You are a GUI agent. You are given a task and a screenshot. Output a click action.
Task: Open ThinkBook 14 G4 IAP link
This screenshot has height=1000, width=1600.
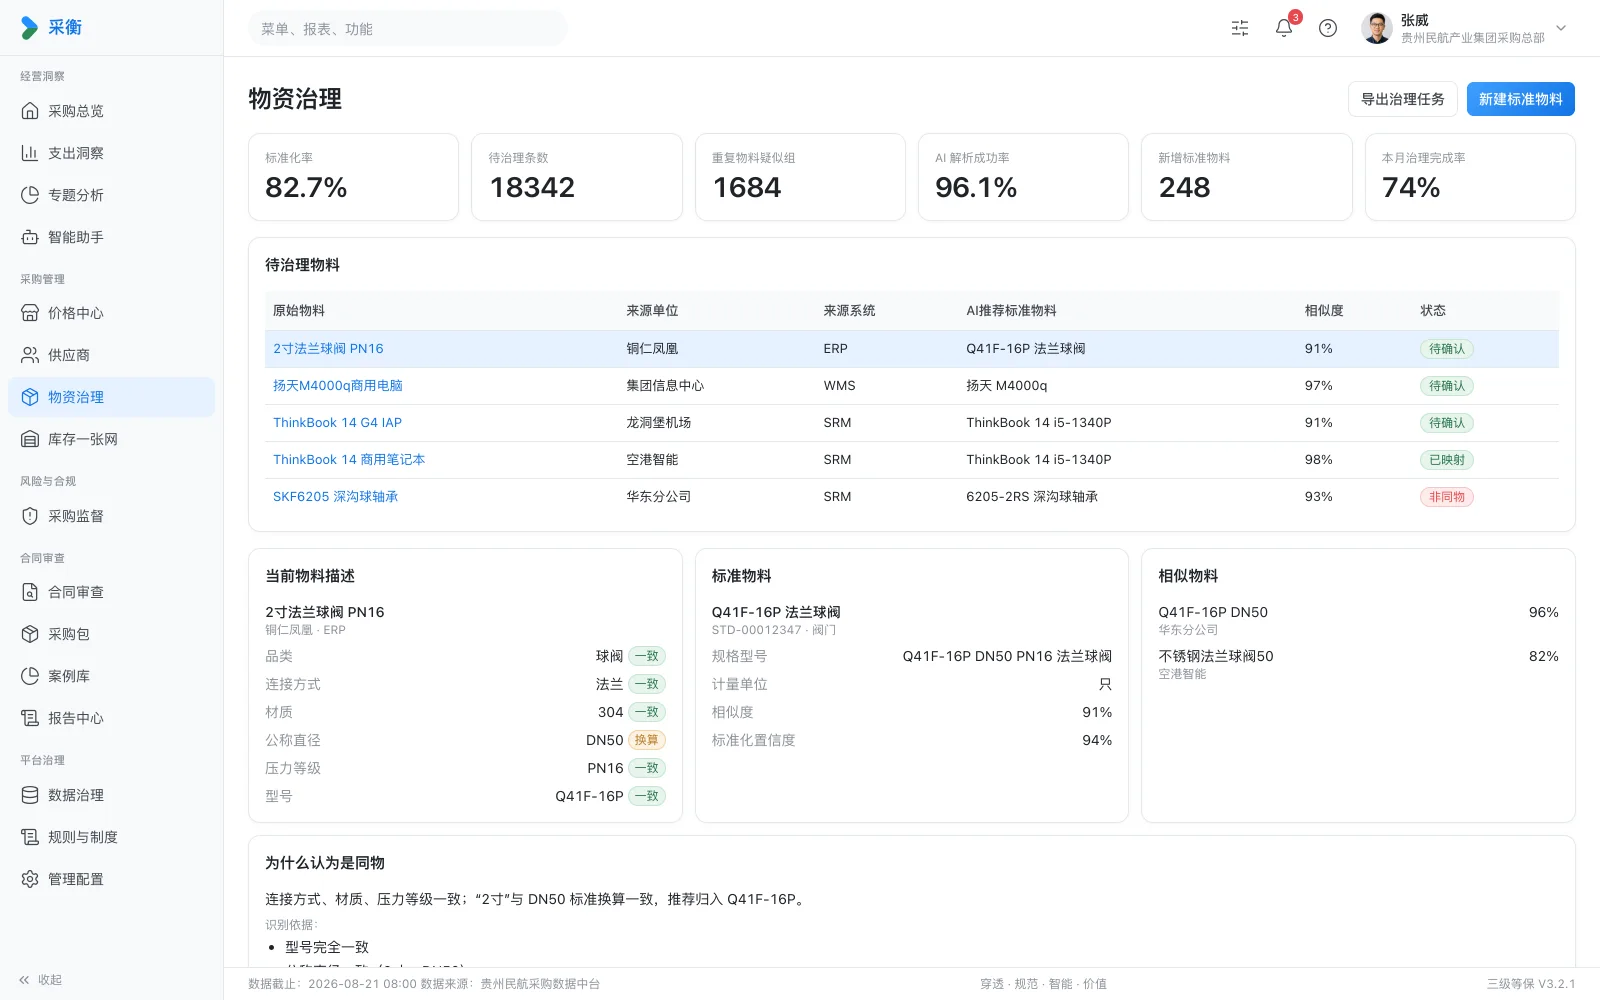pyautogui.click(x=337, y=423)
